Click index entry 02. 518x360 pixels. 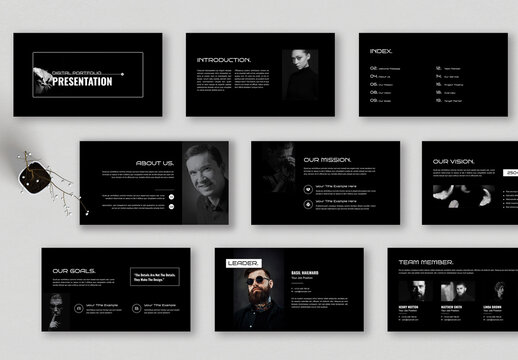[385, 68]
